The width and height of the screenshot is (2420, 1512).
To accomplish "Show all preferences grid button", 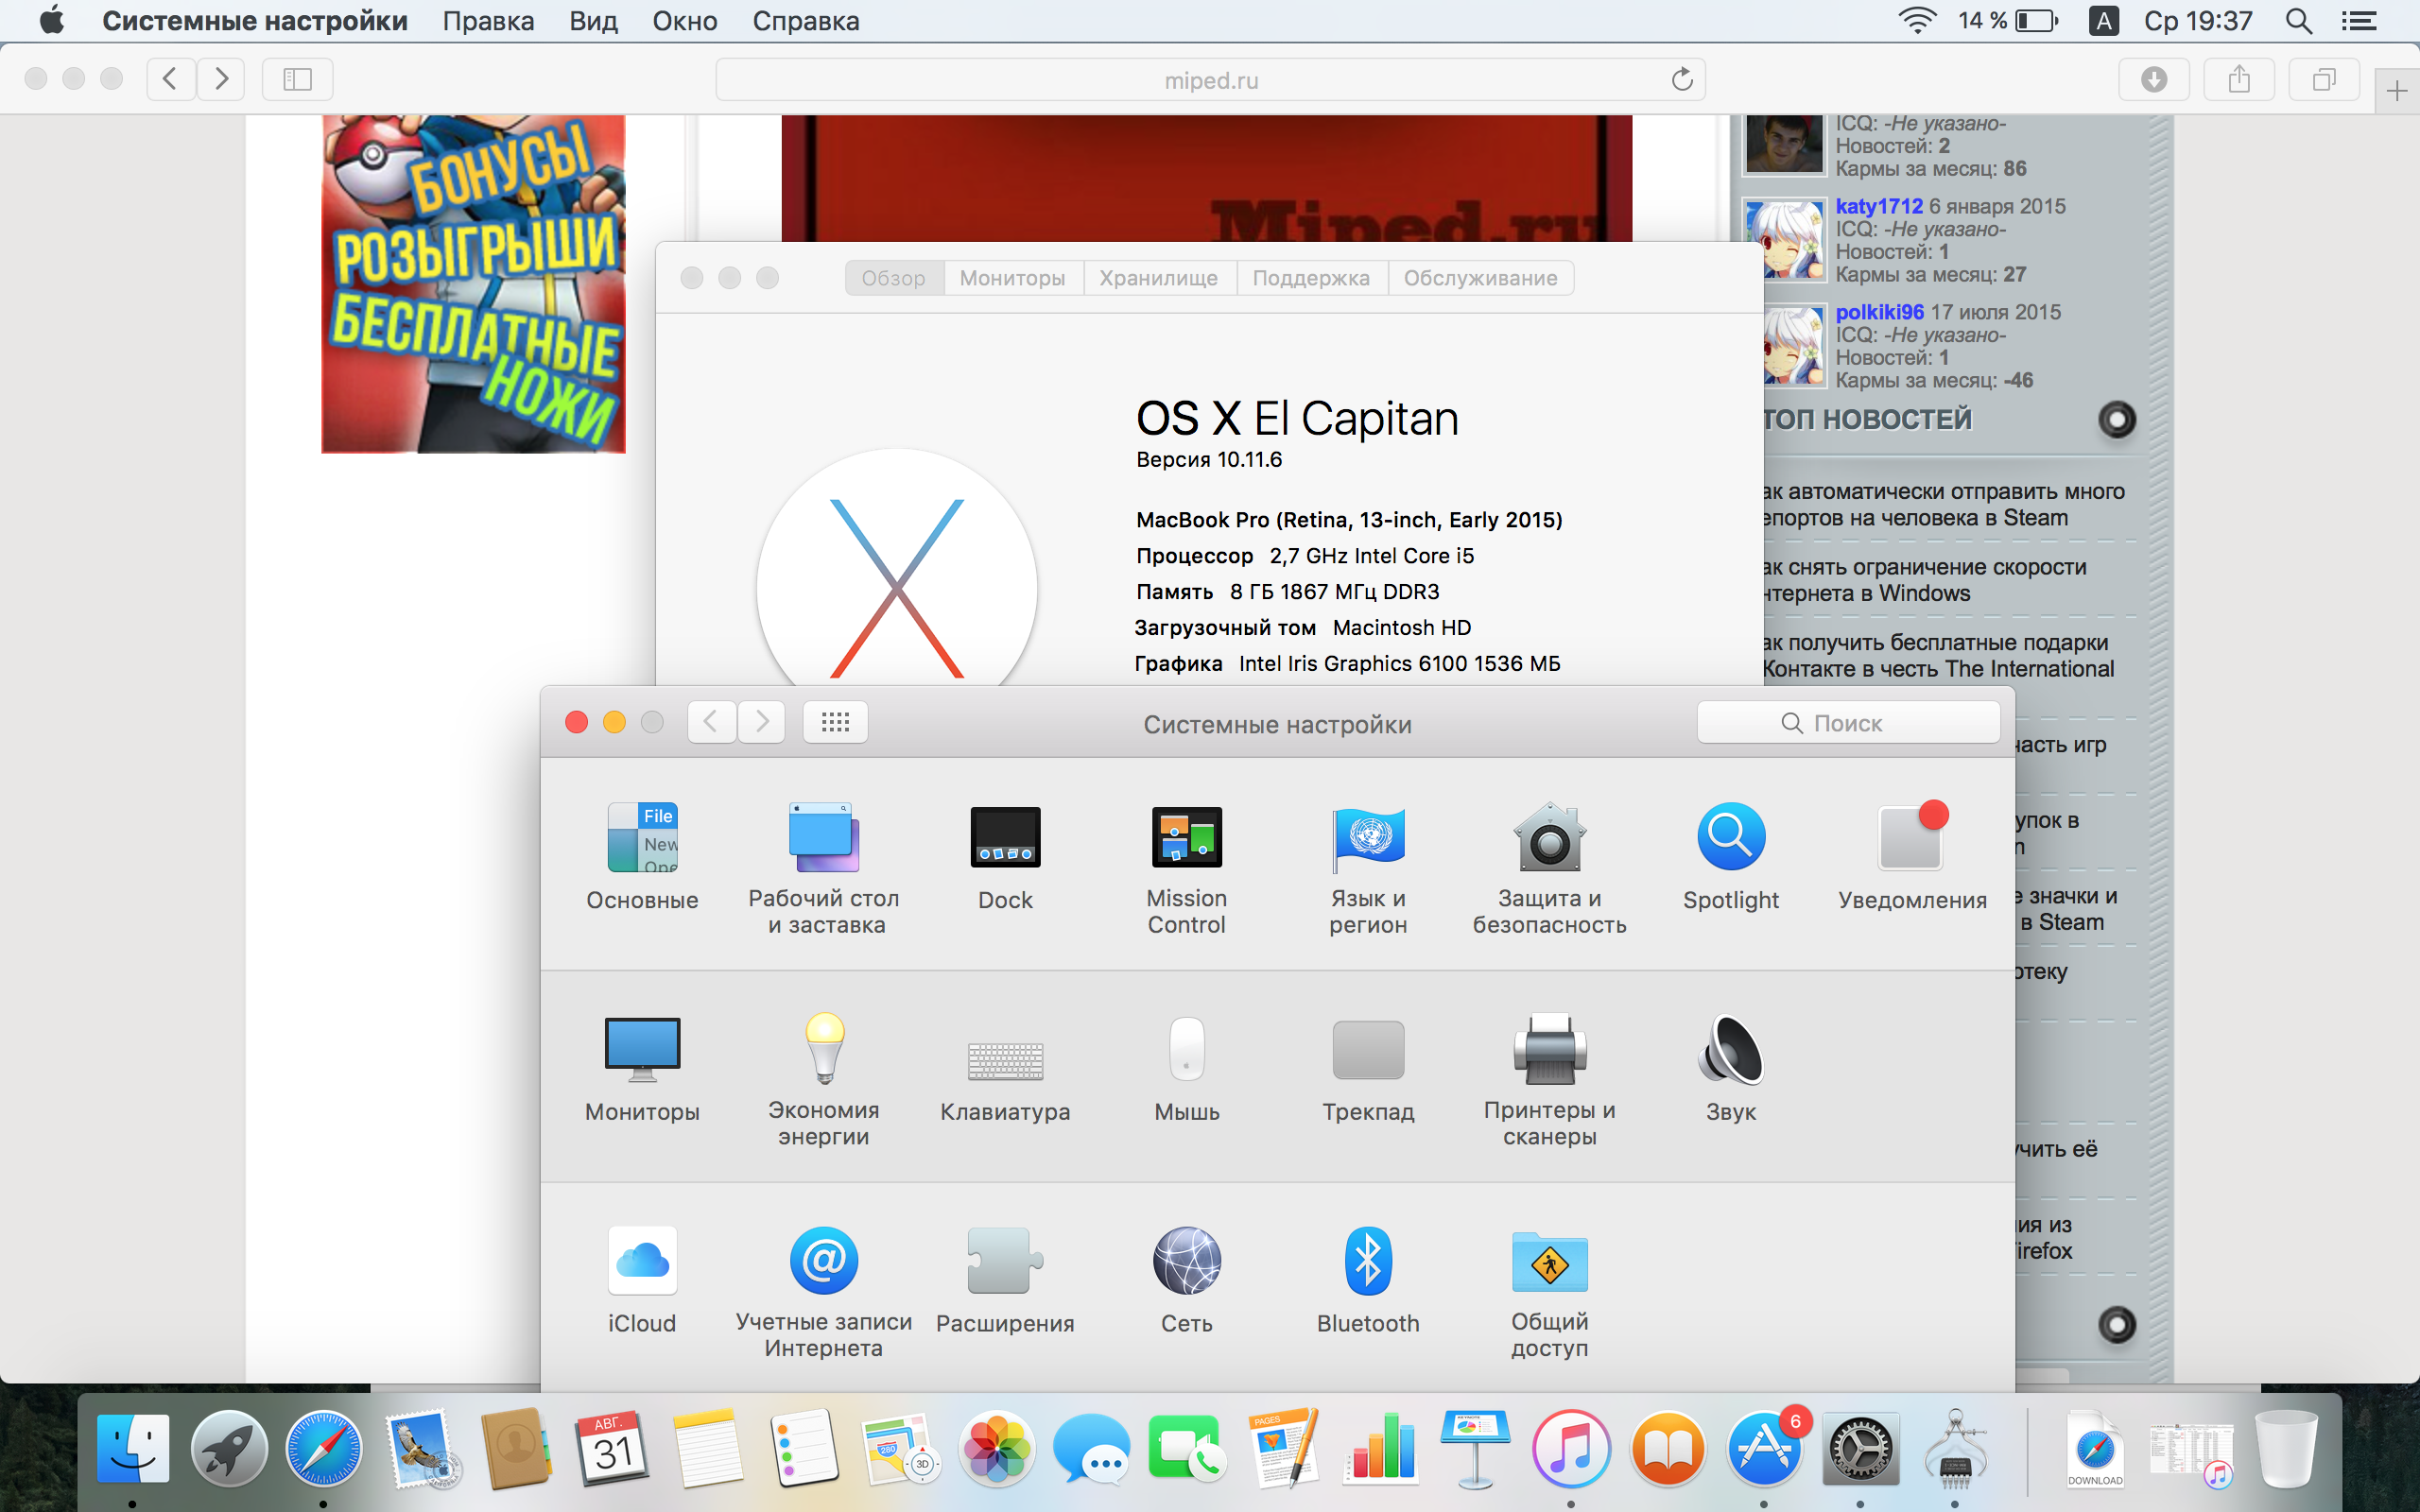I will (x=835, y=722).
